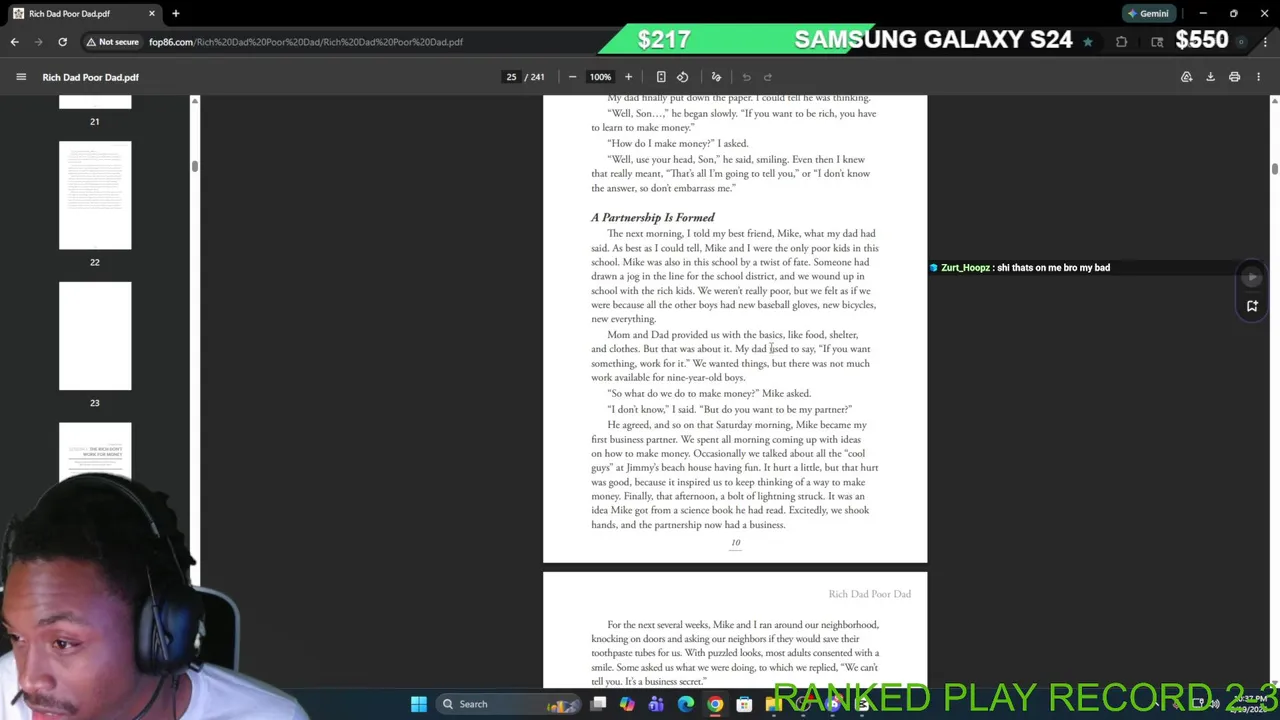Open the browser extensions puzzle icon

click(1121, 42)
